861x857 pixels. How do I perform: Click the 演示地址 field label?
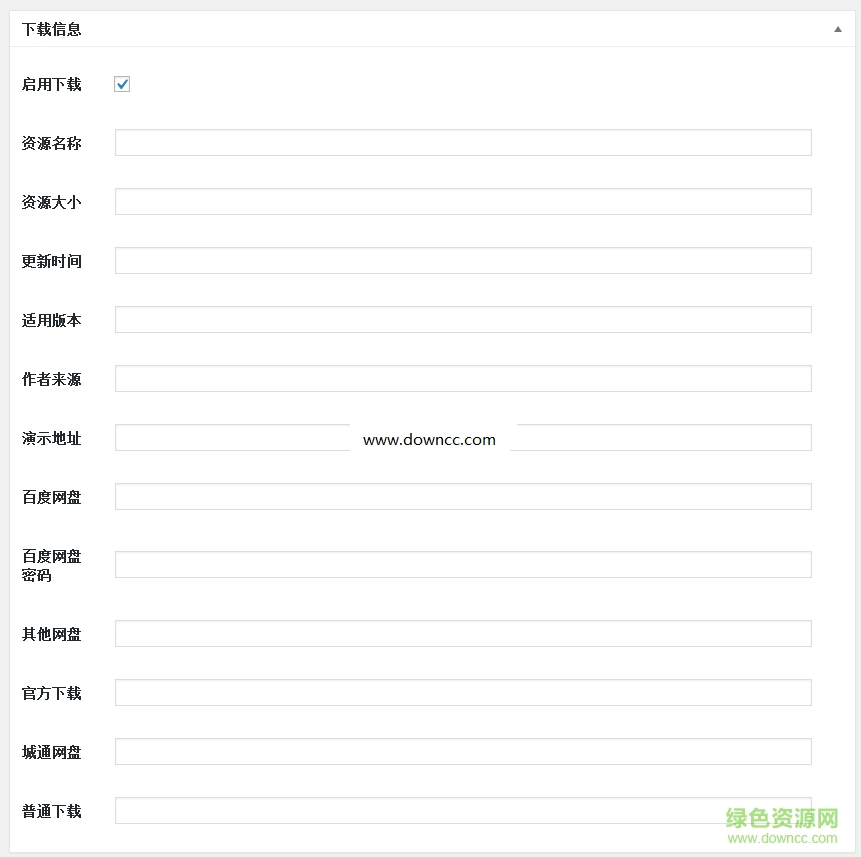(51, 437)
